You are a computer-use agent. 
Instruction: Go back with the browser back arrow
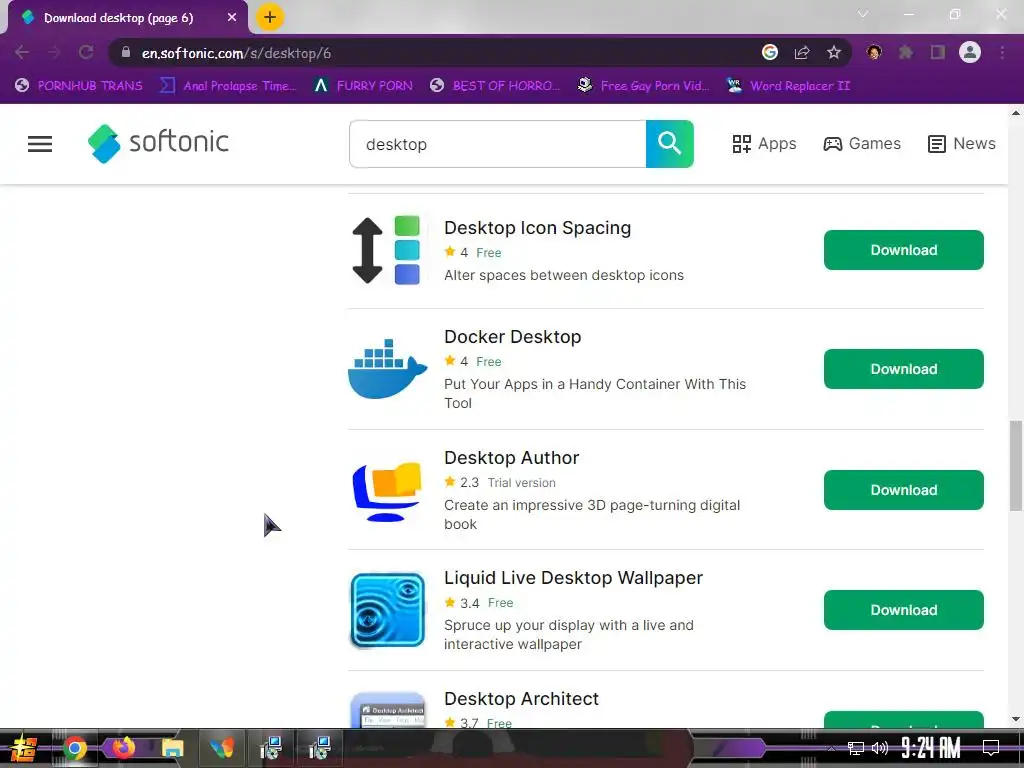coord(22,52)
